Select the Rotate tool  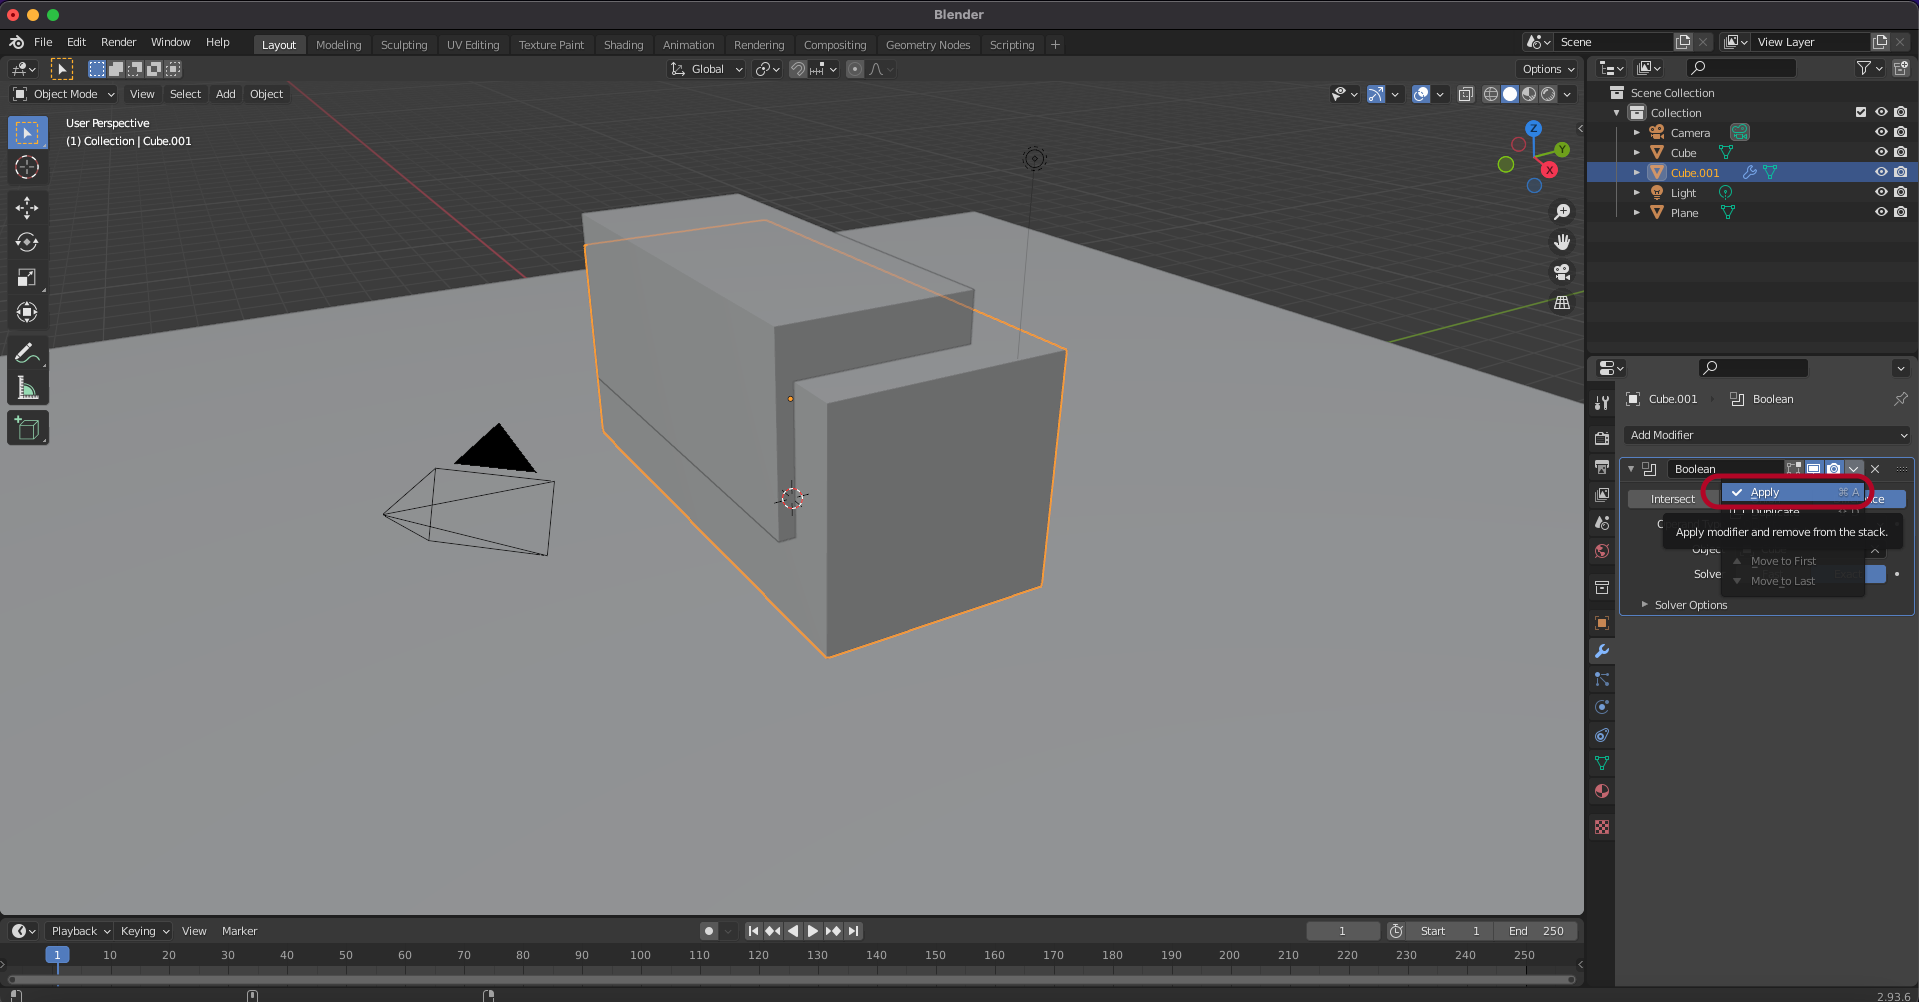coord(27,242)
